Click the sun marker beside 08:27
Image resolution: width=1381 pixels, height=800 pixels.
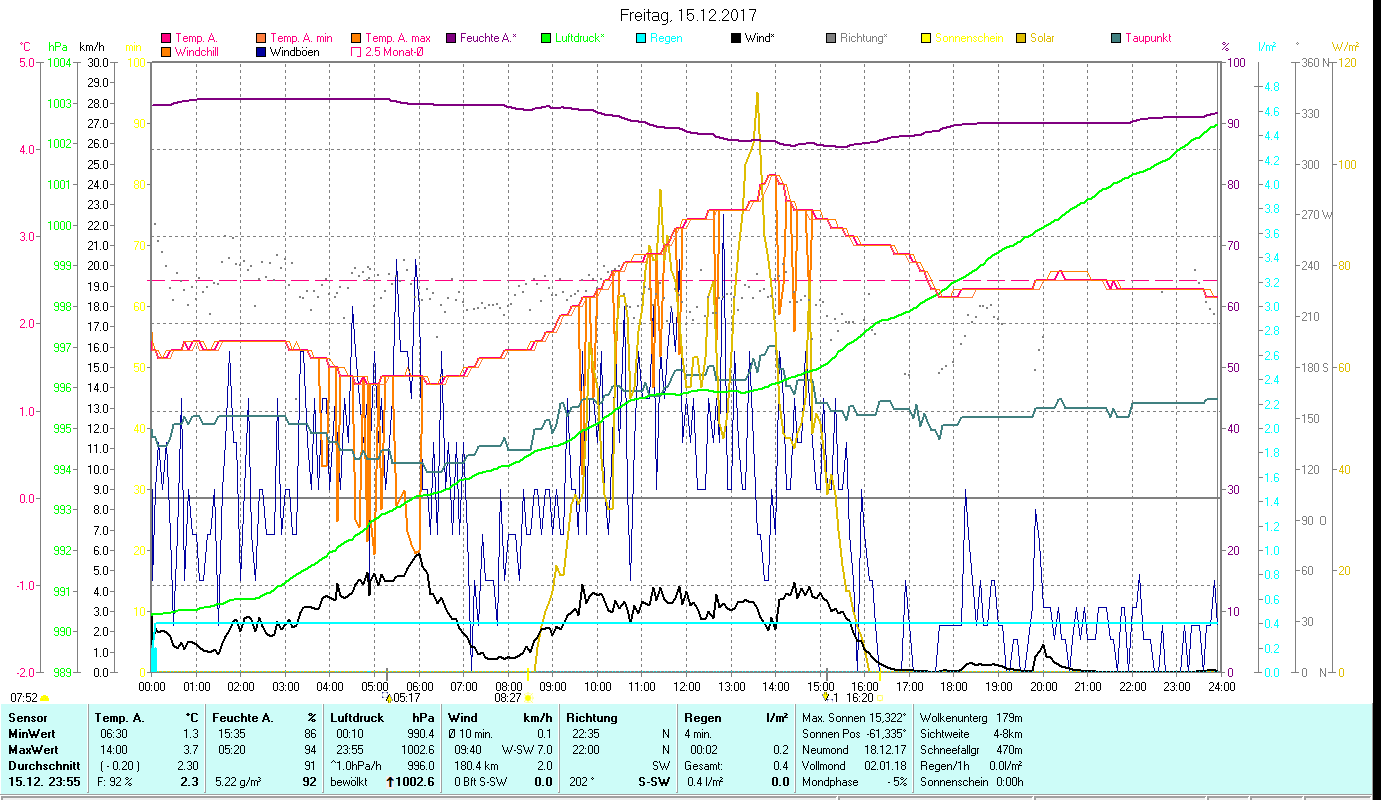tap(529, 698)
